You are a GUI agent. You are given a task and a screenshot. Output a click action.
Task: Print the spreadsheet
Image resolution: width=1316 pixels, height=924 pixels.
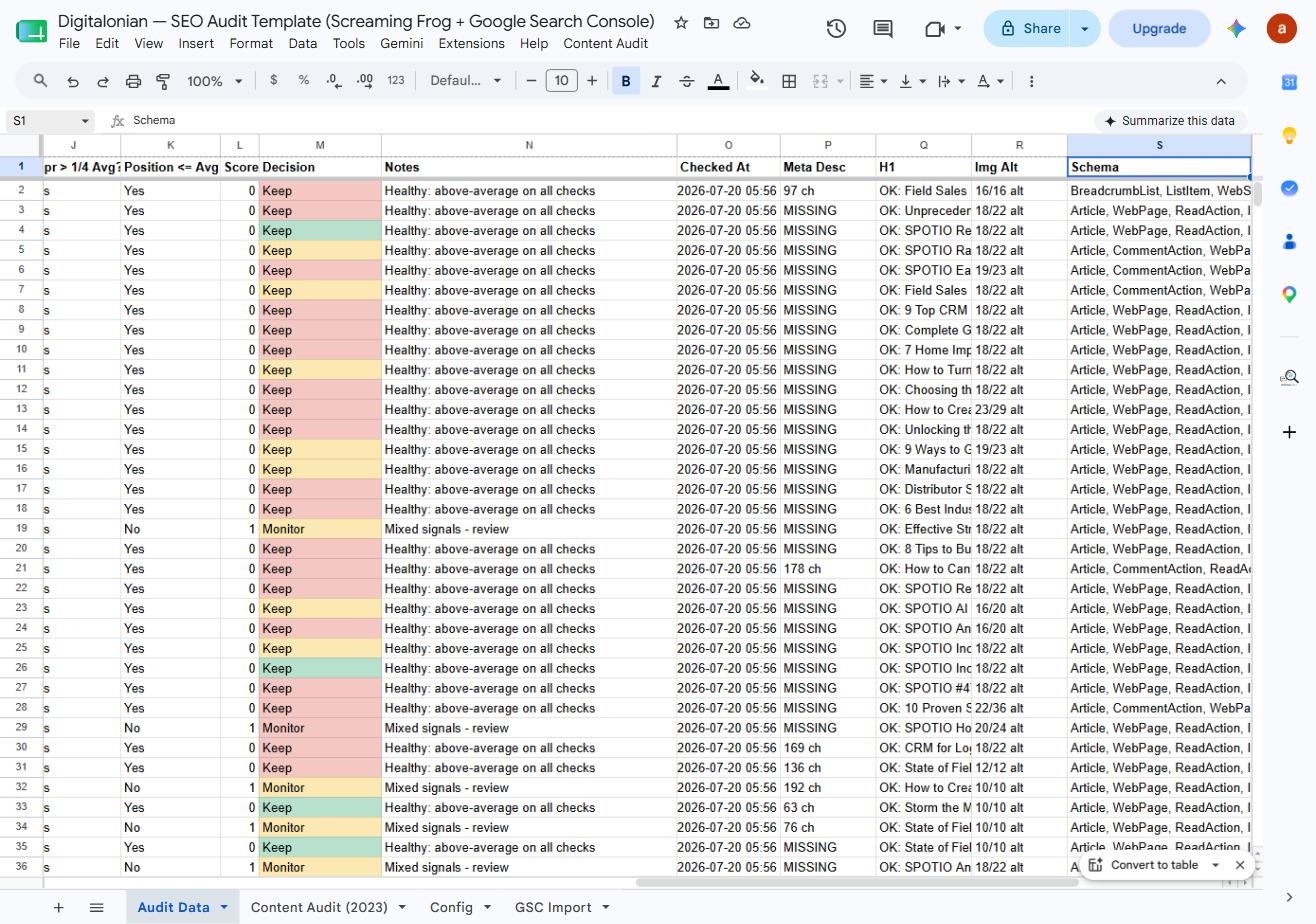click(133, 81)
